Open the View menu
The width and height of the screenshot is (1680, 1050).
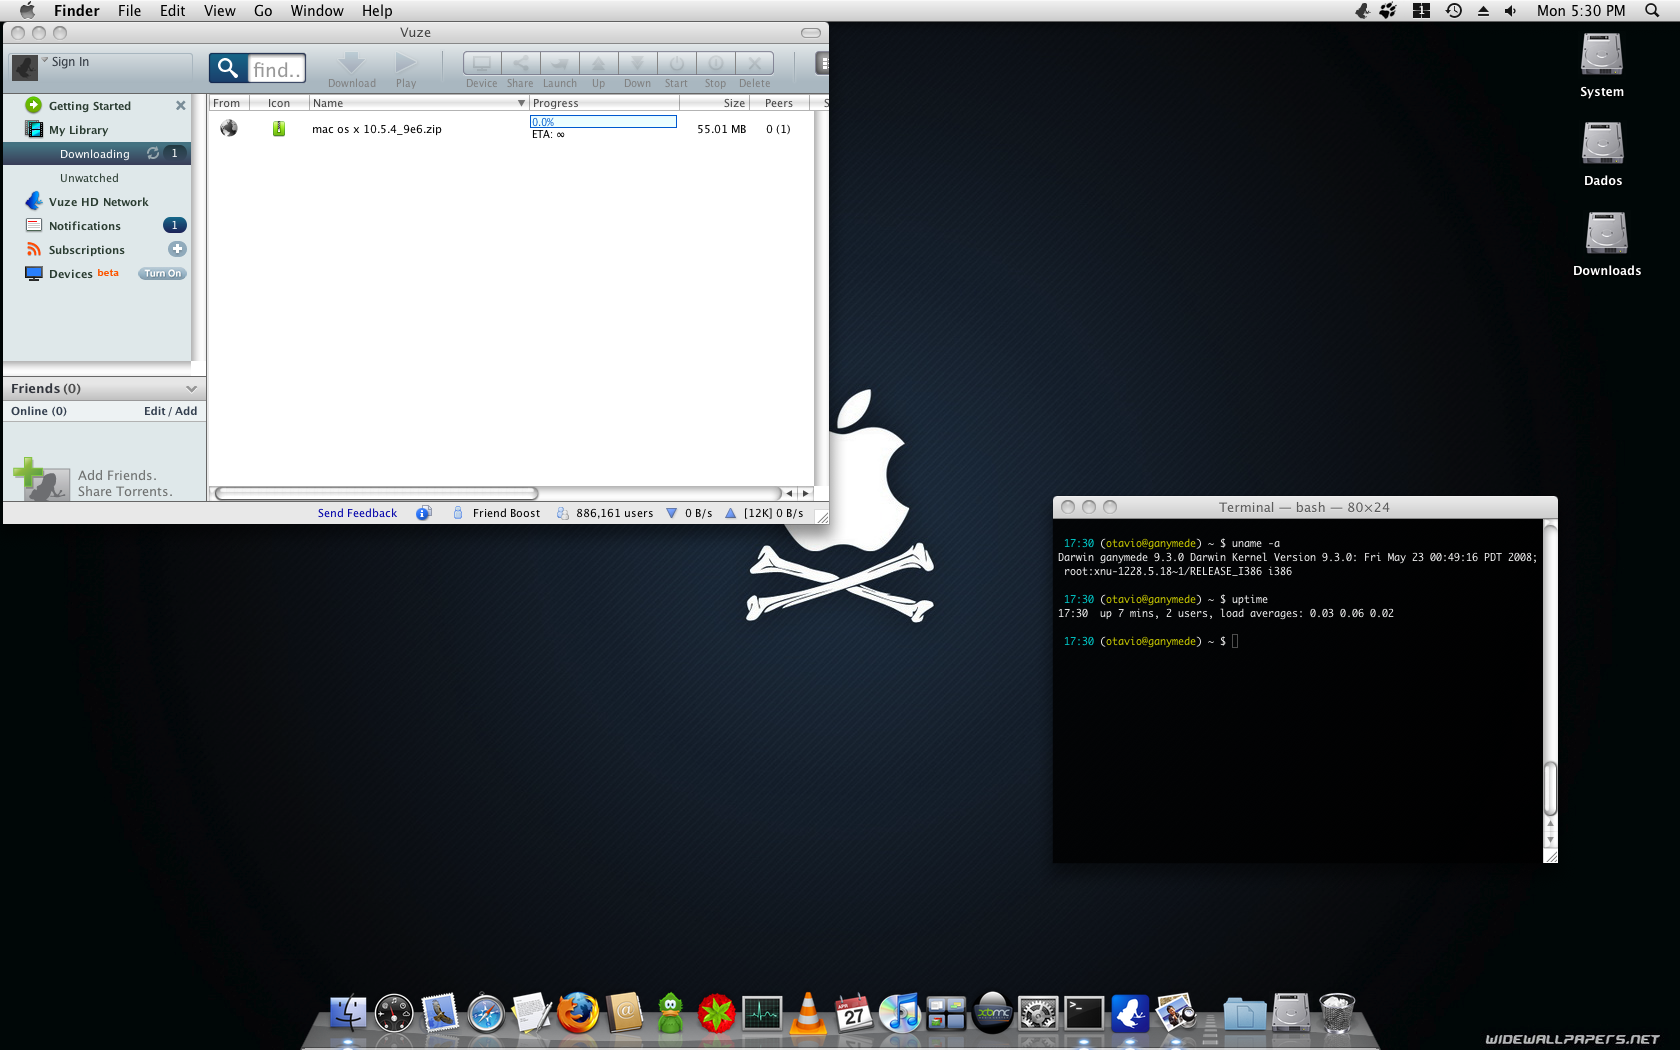(x=219, y=11)
